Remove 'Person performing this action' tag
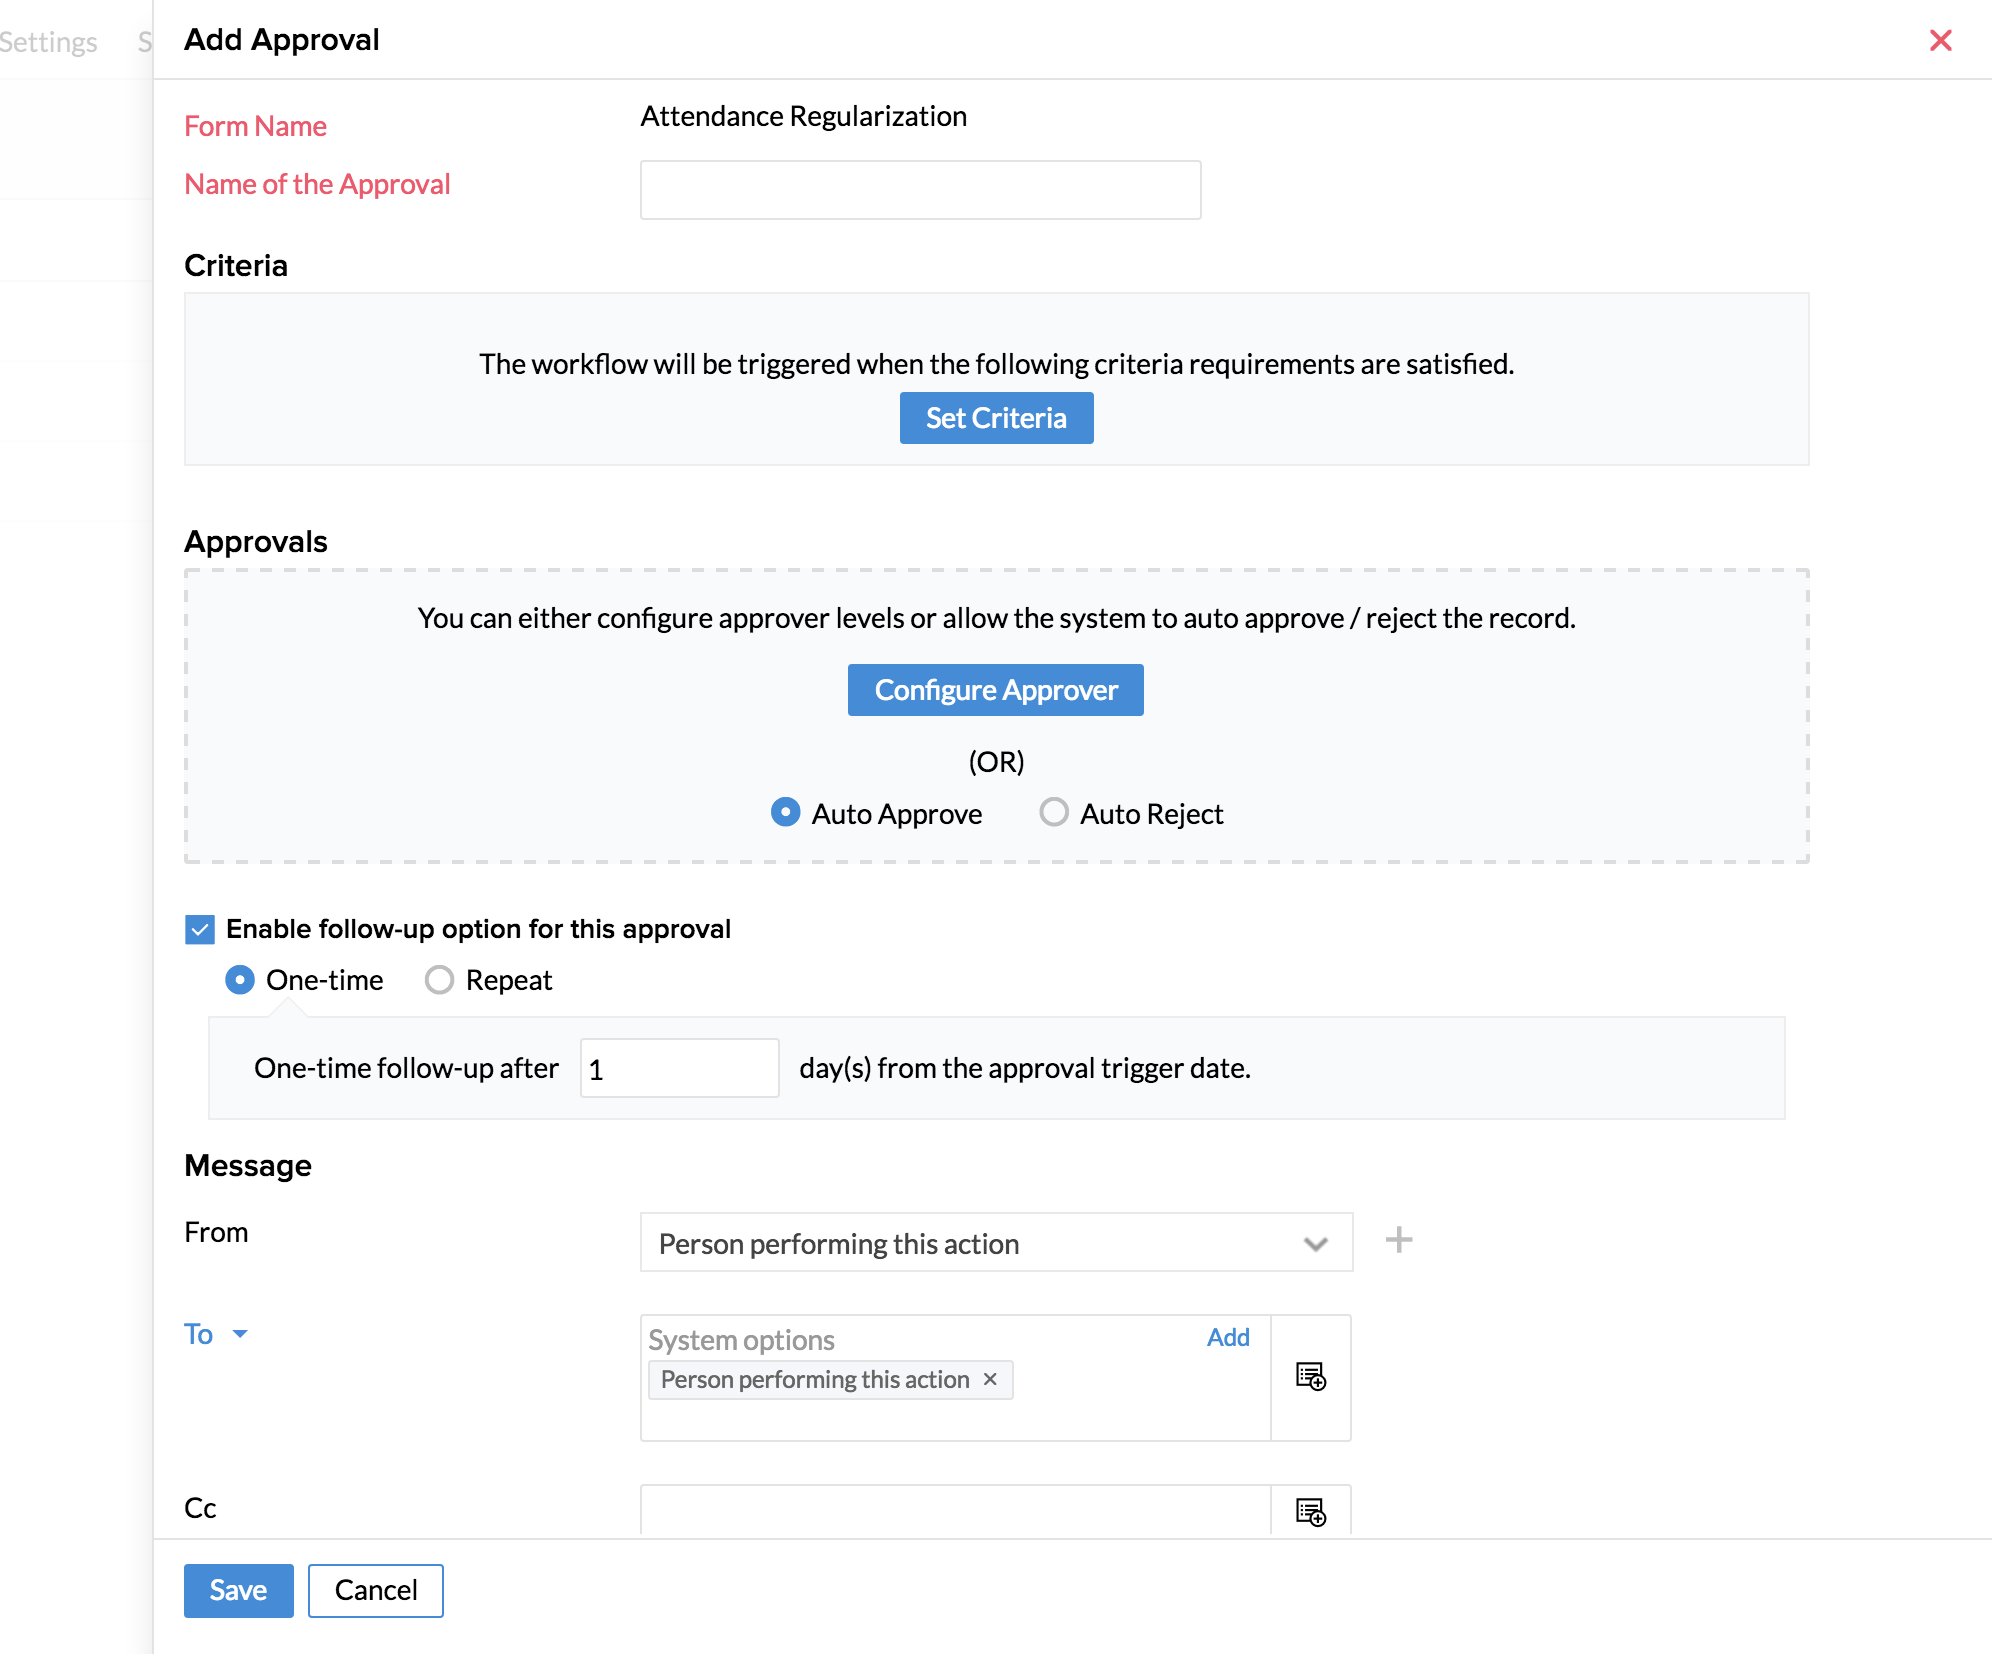1992x1654 pixels. (x=990, y=1379)
